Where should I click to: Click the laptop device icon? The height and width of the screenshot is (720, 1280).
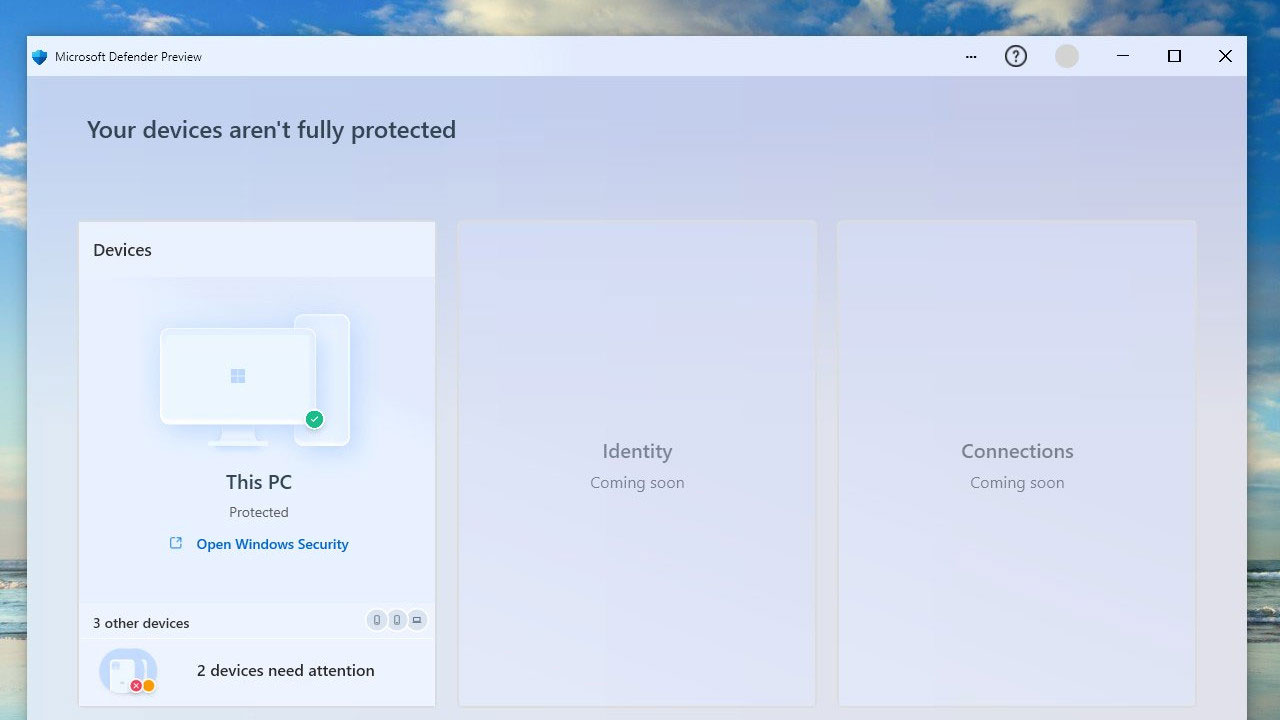point(416,620)
